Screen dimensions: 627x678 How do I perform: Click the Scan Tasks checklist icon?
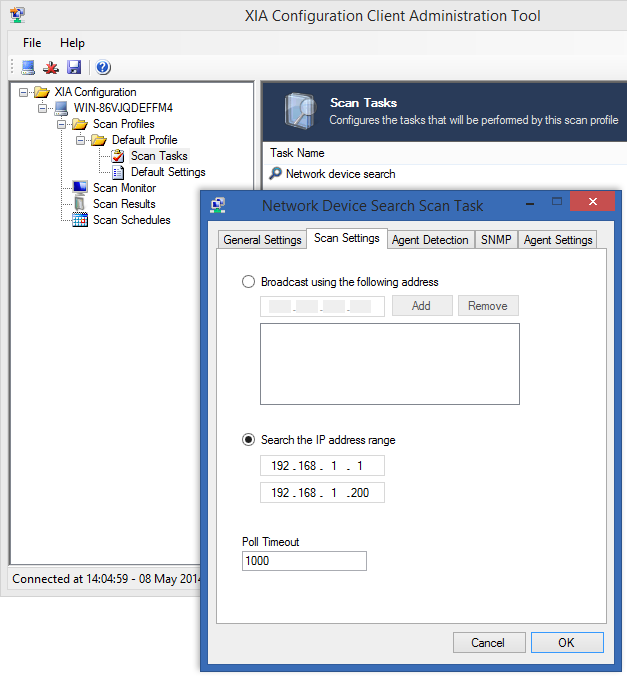tap(118, 156)
